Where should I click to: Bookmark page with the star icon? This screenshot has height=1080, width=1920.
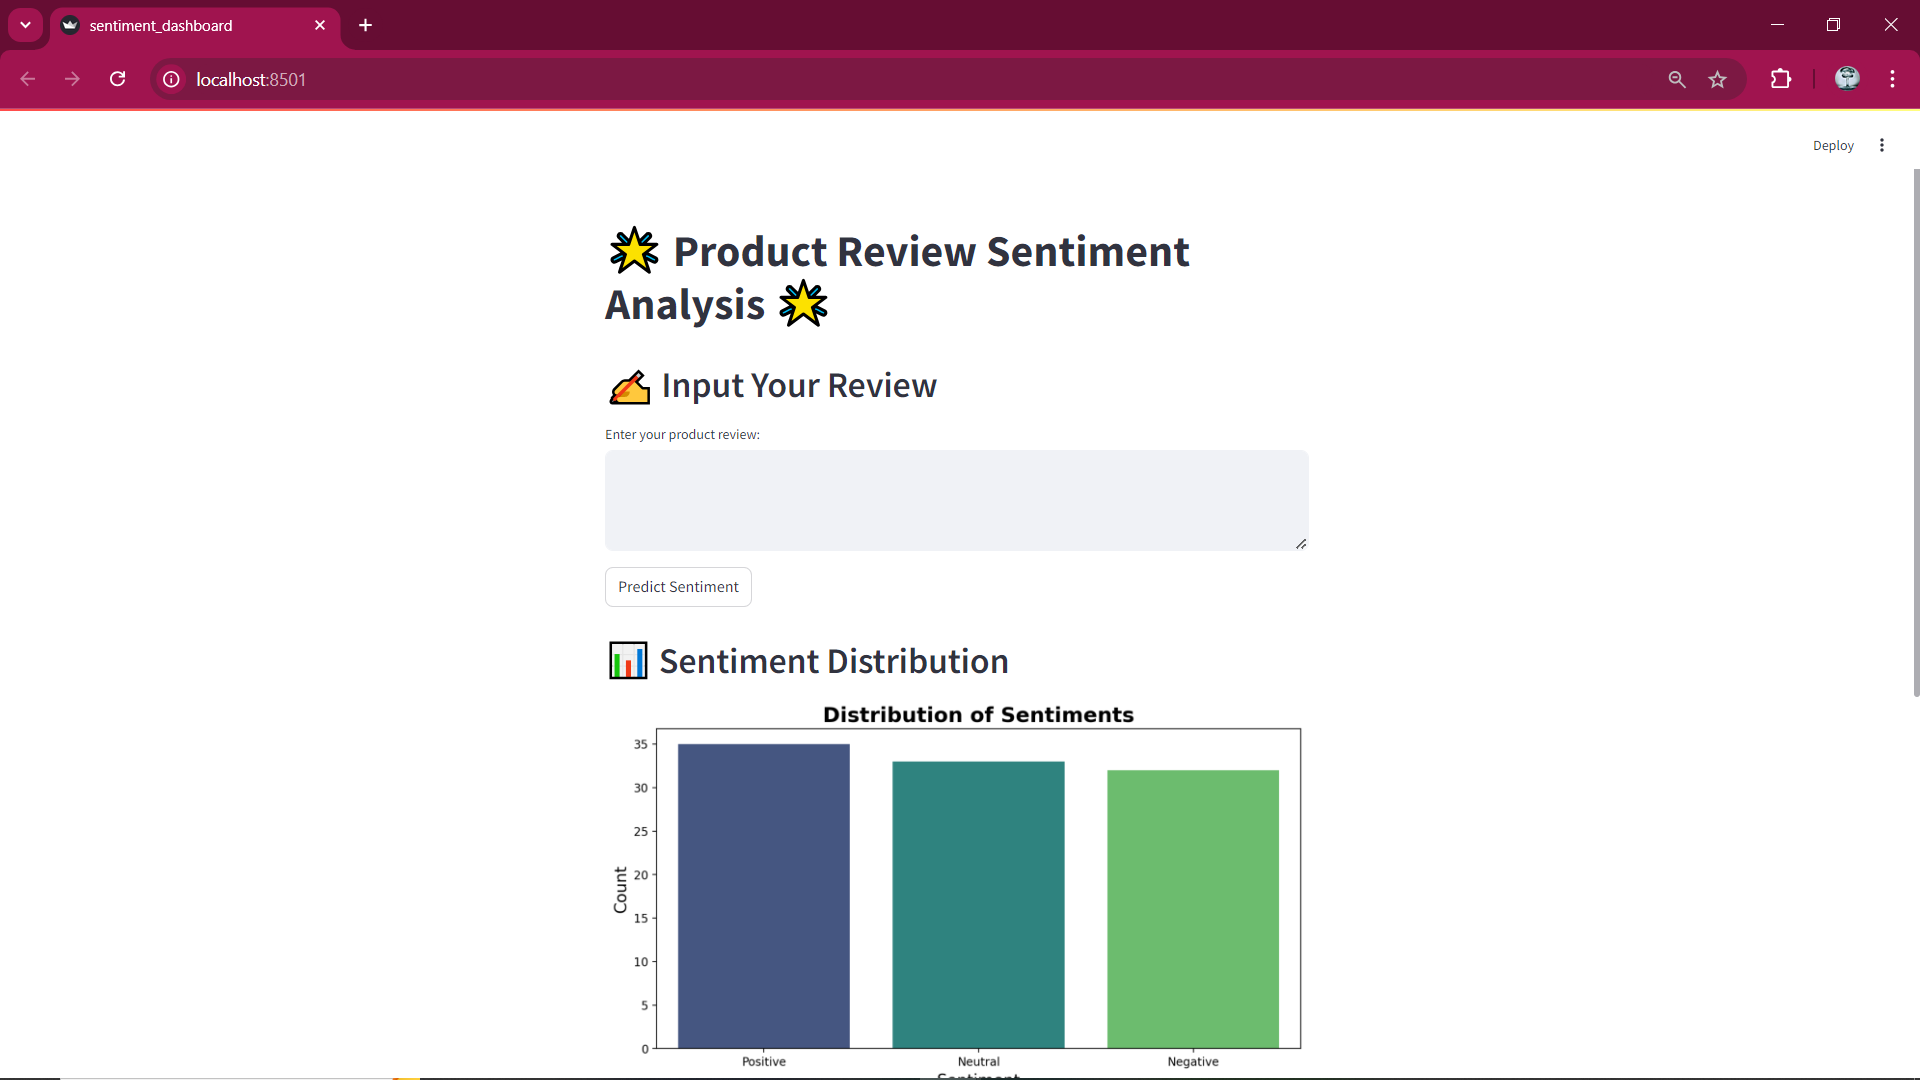coord(1717,79)
